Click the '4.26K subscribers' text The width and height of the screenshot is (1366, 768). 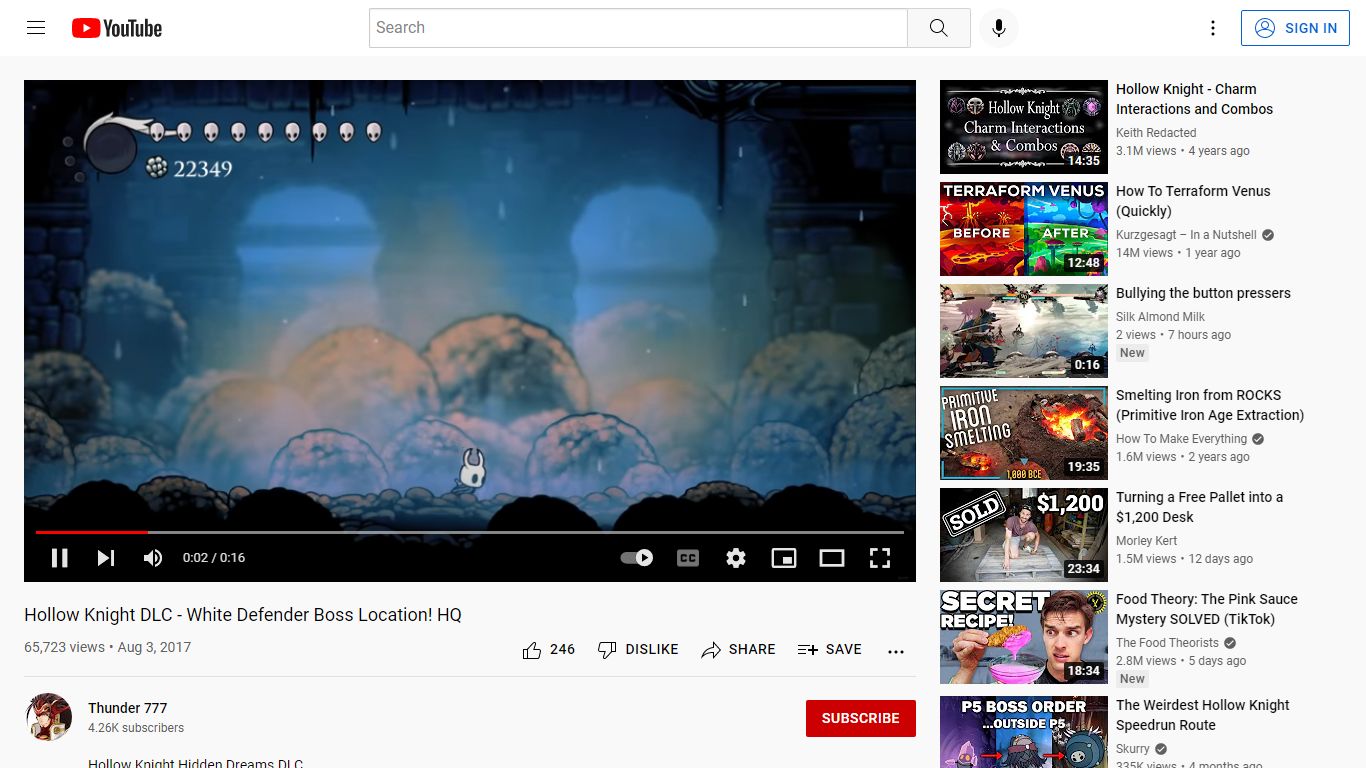coord(136,728)
